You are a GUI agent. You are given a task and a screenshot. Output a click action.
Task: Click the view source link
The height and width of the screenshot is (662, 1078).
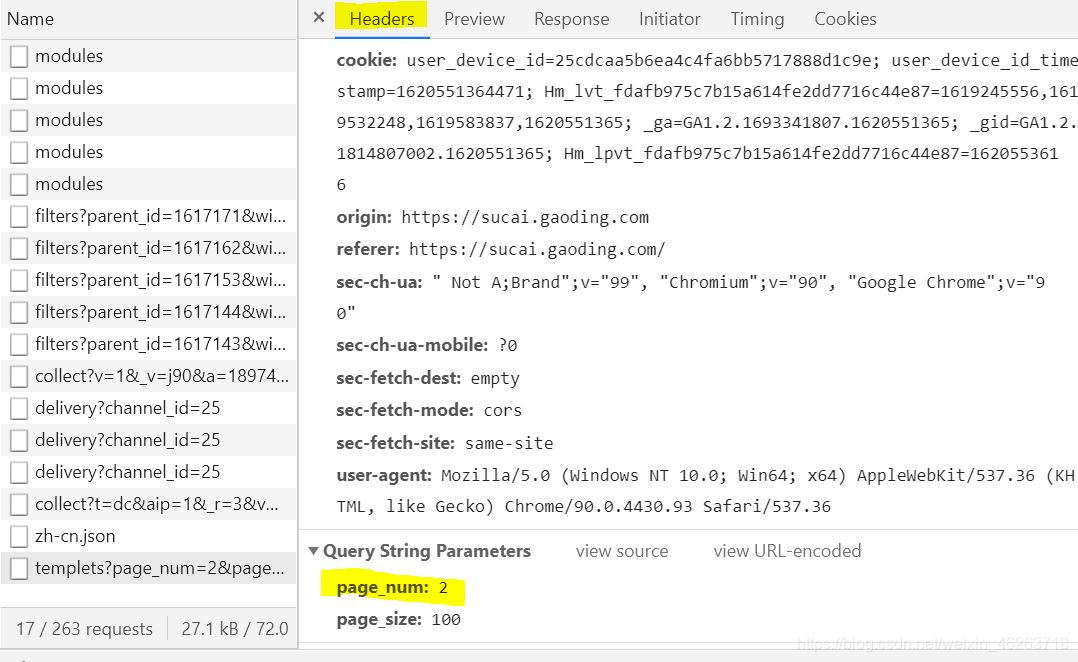(x=621, y=551)
